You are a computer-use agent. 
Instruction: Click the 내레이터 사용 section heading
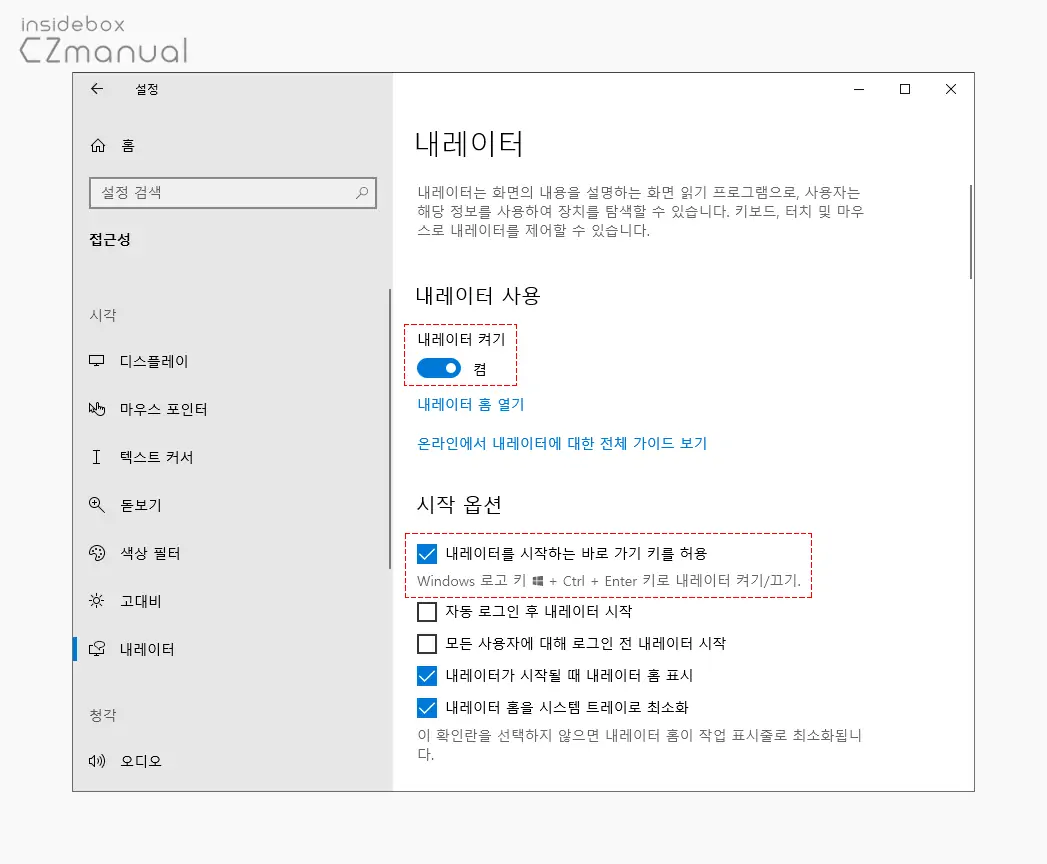(x=478, y=296)
